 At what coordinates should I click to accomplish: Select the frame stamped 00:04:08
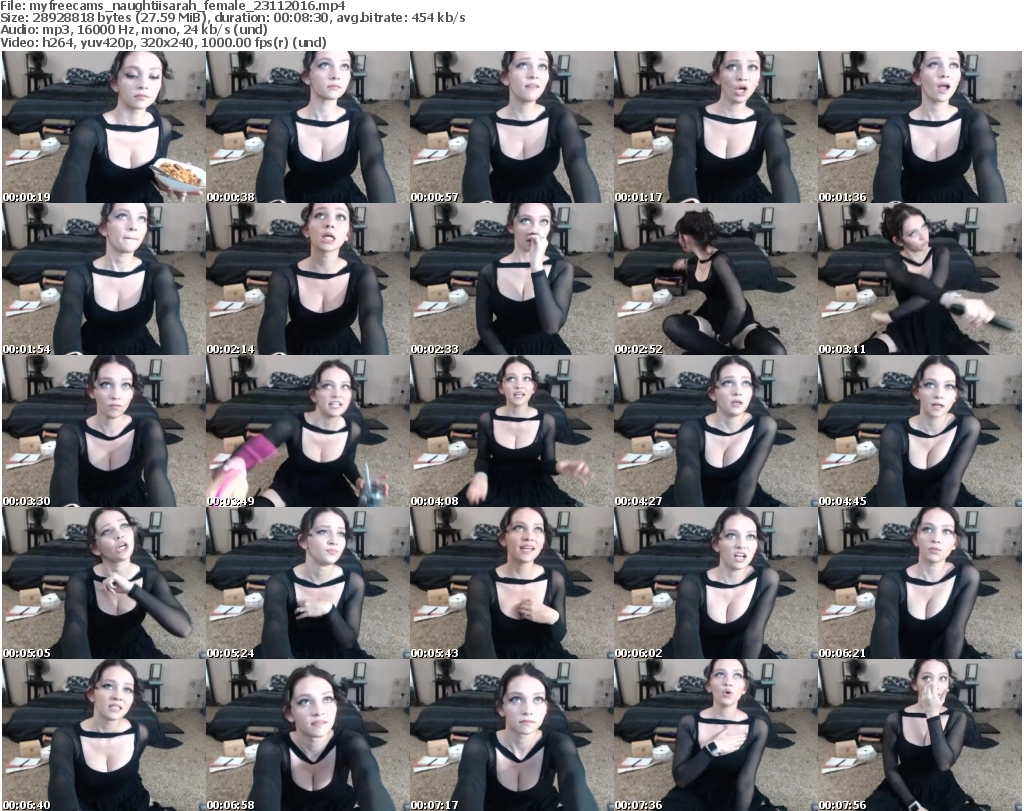tap(511, 431)
